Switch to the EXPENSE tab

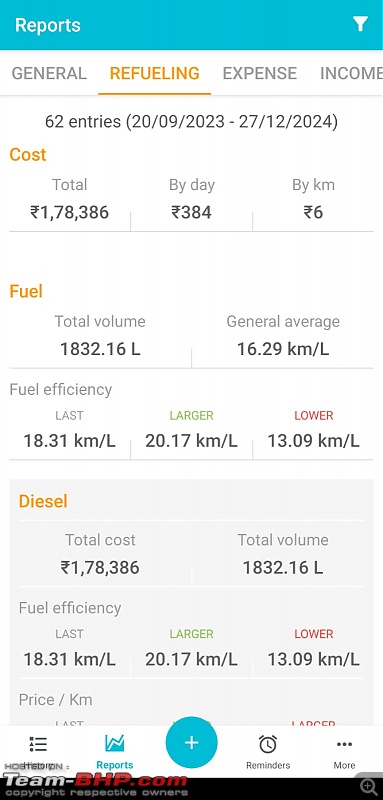tap(260, 73)
